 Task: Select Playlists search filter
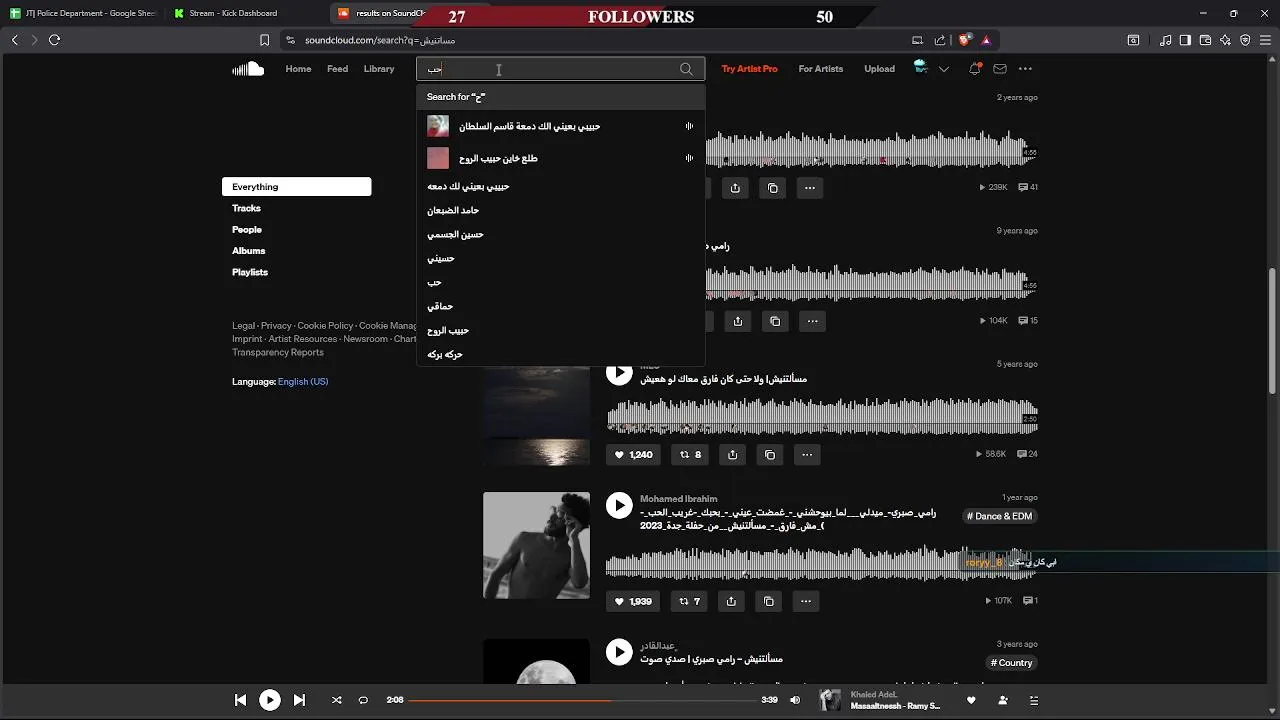coord(250,272)
